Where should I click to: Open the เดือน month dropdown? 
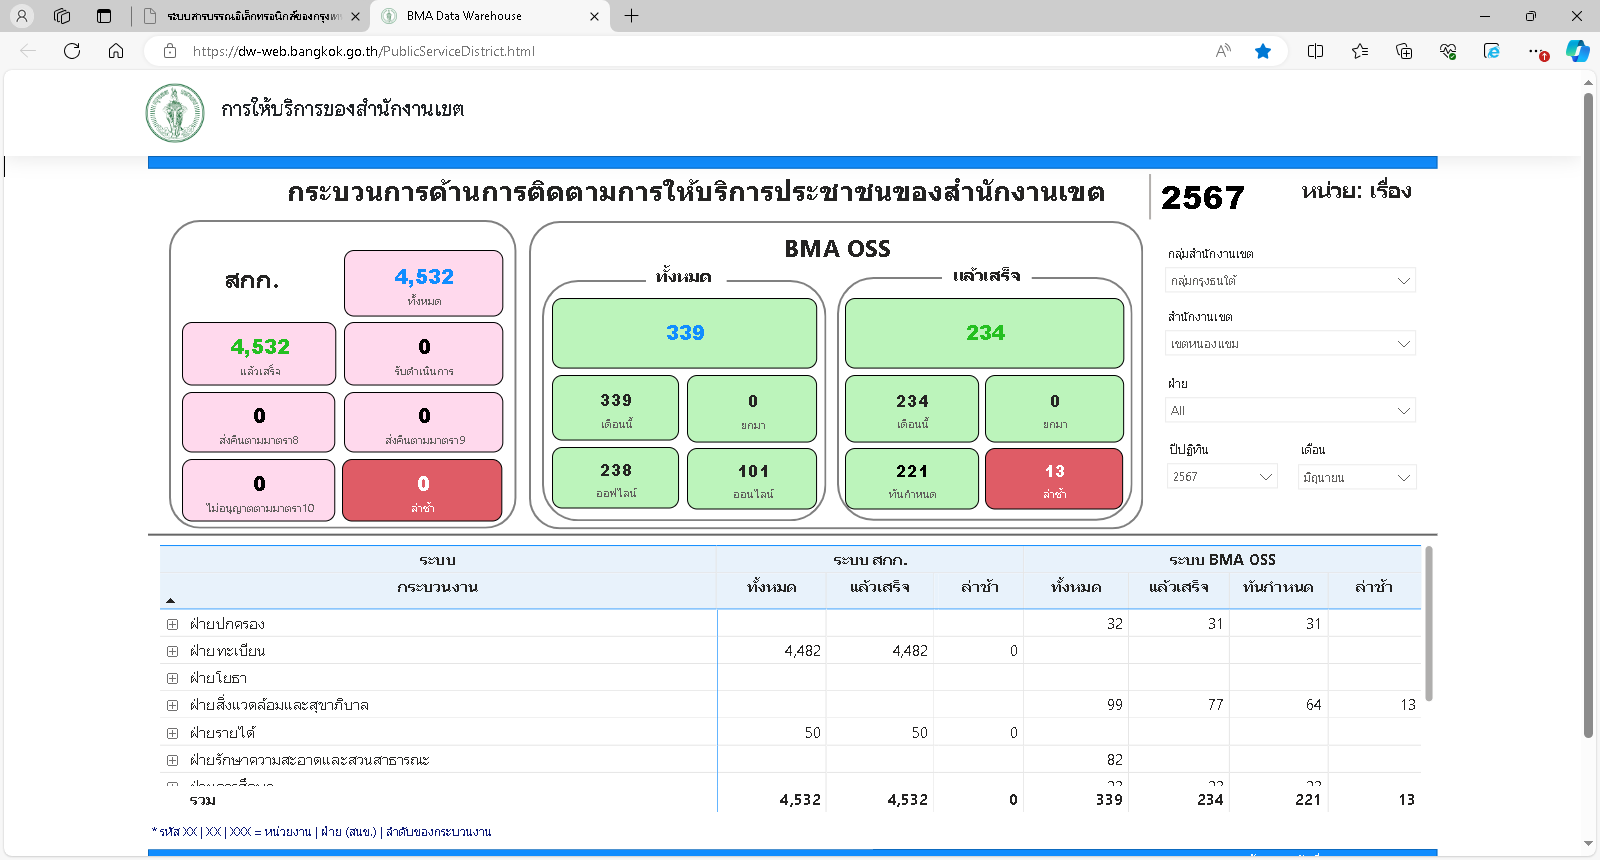1357,478
